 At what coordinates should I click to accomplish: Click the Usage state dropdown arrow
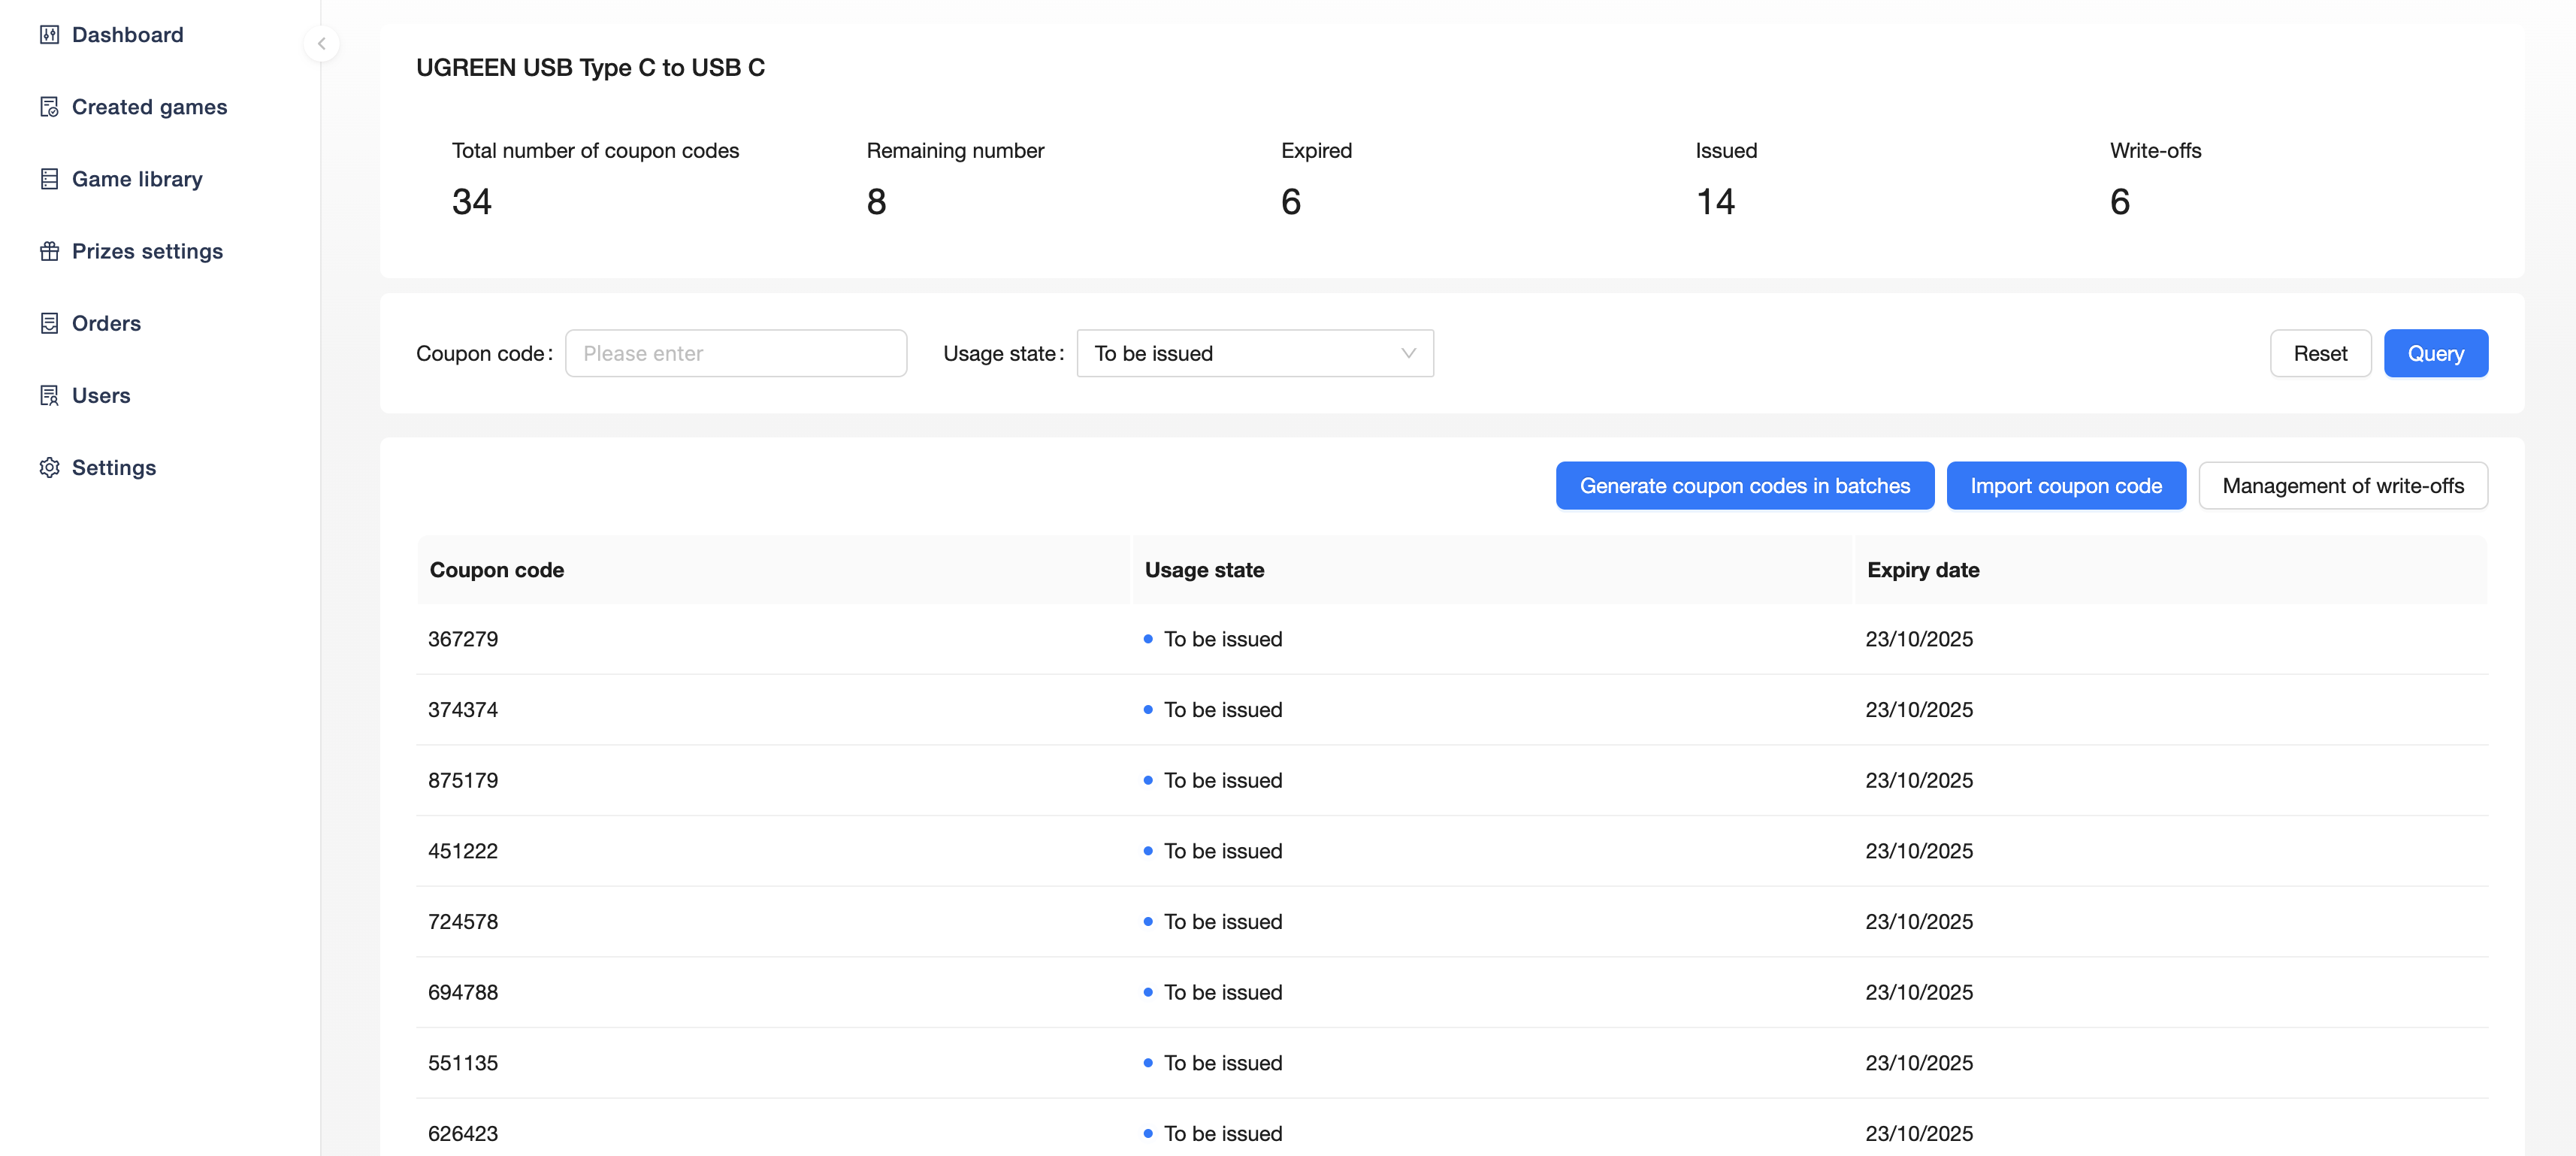click(x=1408, y=353)
